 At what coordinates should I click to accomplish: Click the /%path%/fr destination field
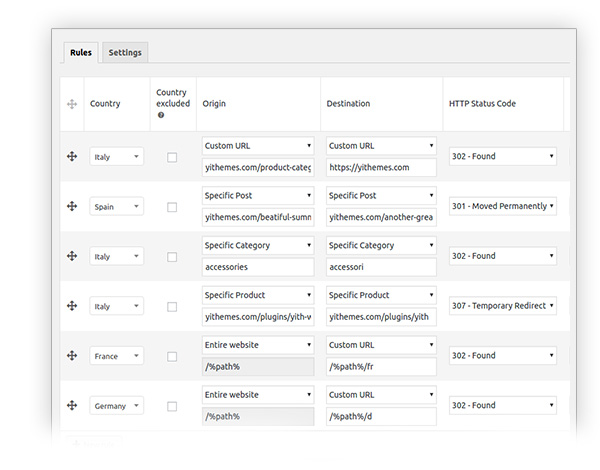coord(381,366)
